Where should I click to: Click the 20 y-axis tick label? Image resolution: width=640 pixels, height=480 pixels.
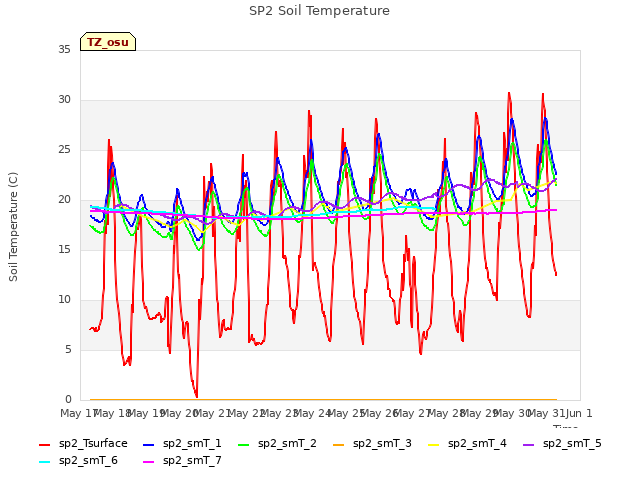(x=64, y=200)
